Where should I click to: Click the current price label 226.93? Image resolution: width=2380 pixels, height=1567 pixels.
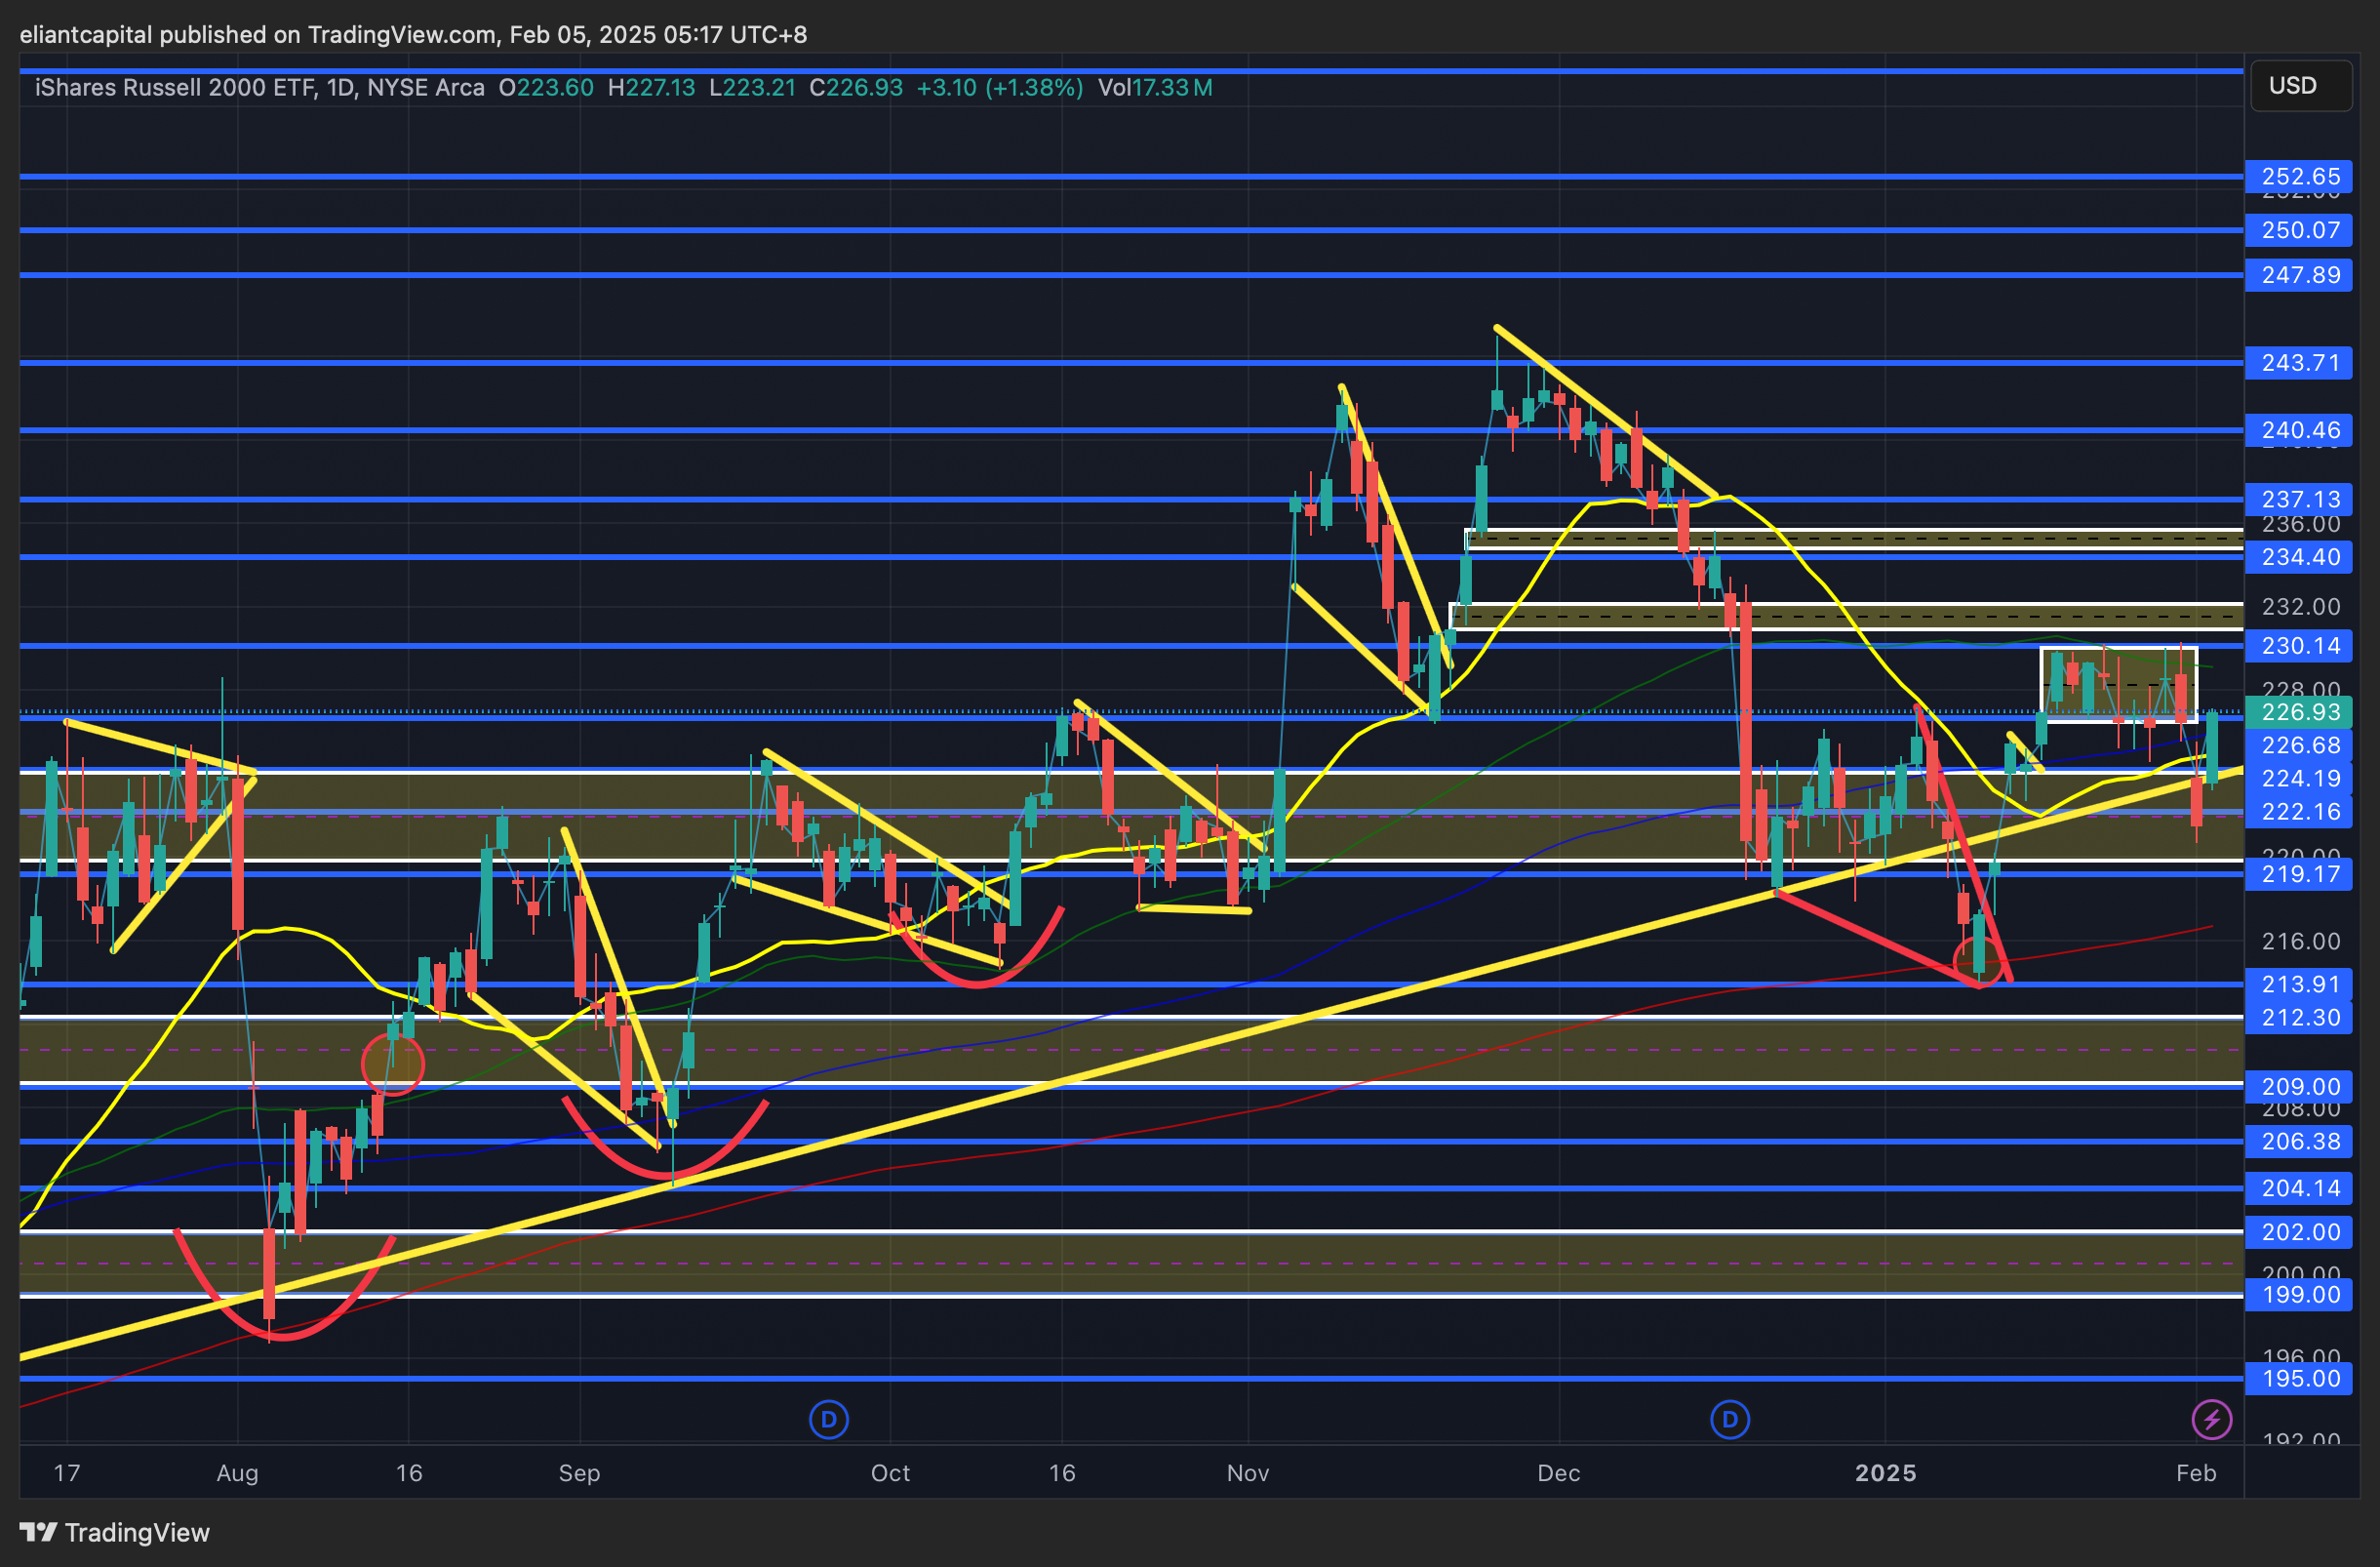tap(2299, 712)
